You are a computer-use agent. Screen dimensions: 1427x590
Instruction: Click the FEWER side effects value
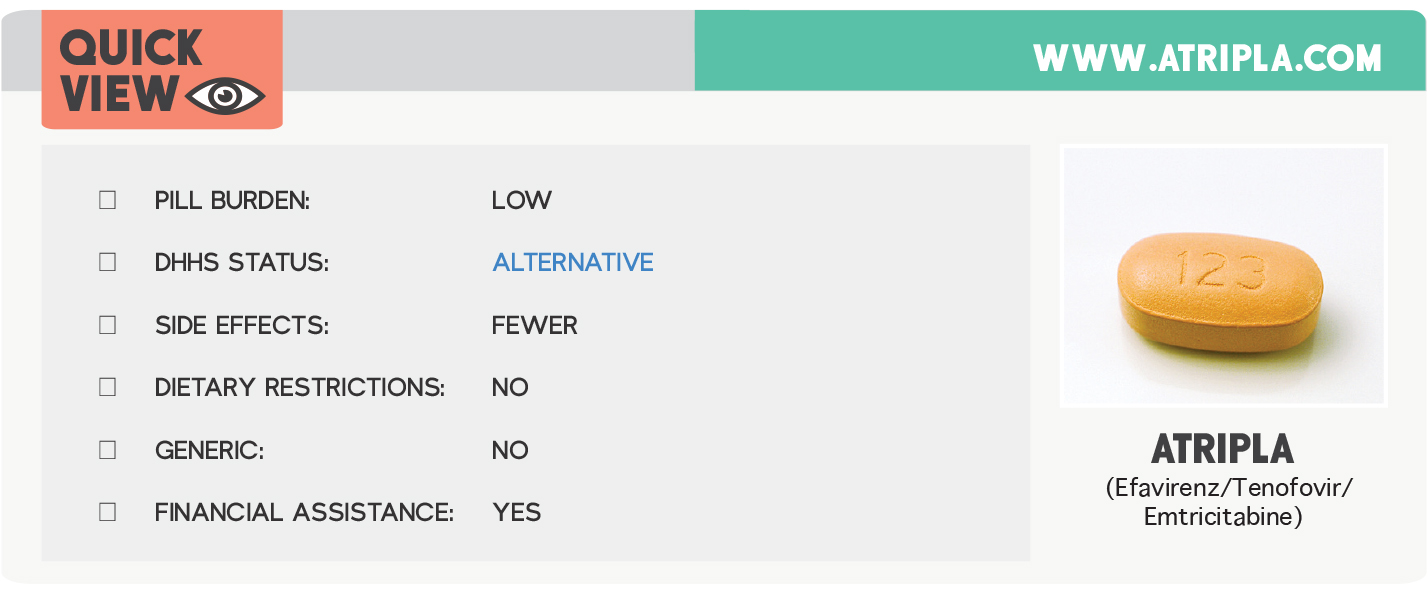click(534, 325)
